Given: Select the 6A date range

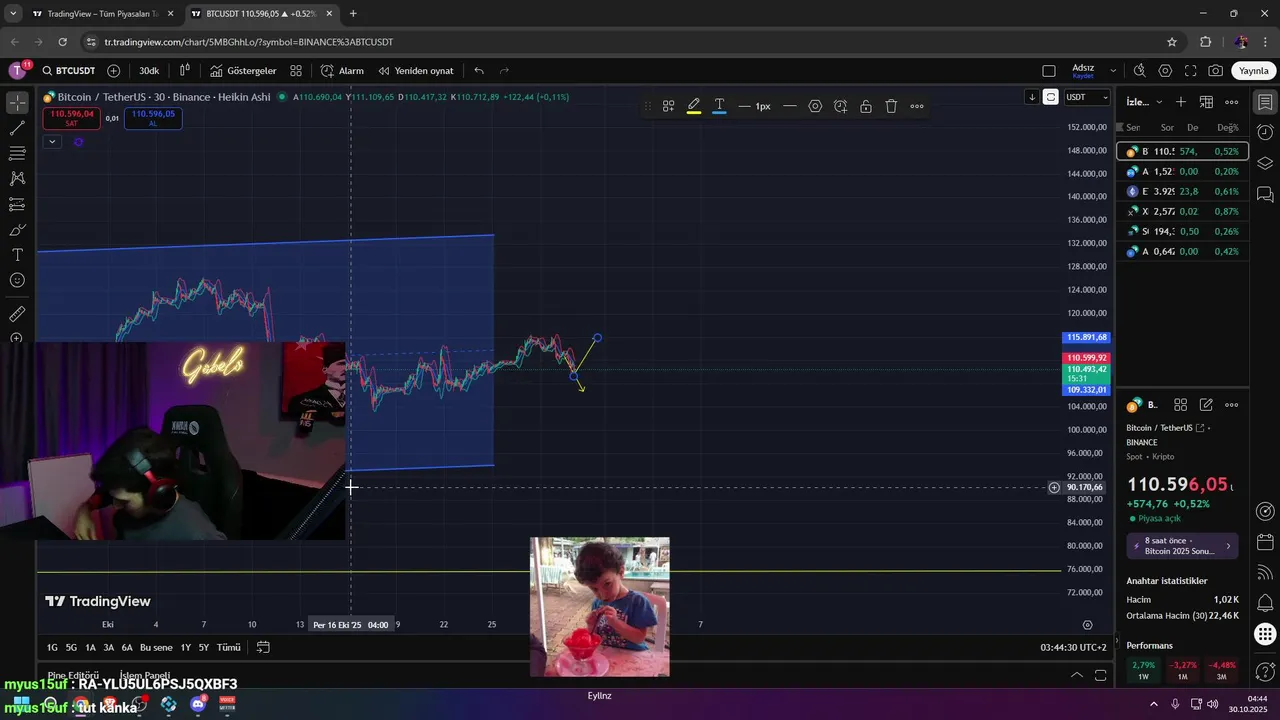Looking at the screenshot, I should 127,648.
